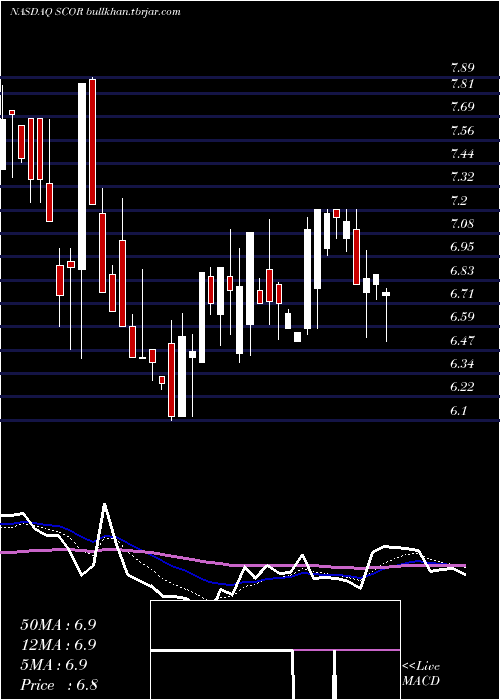
Task: Select the 7.2 price level label
Action: point(459,200)
